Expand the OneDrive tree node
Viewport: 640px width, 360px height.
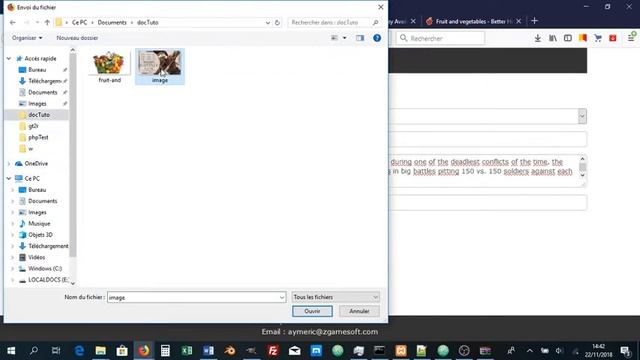tap(9, 164)
